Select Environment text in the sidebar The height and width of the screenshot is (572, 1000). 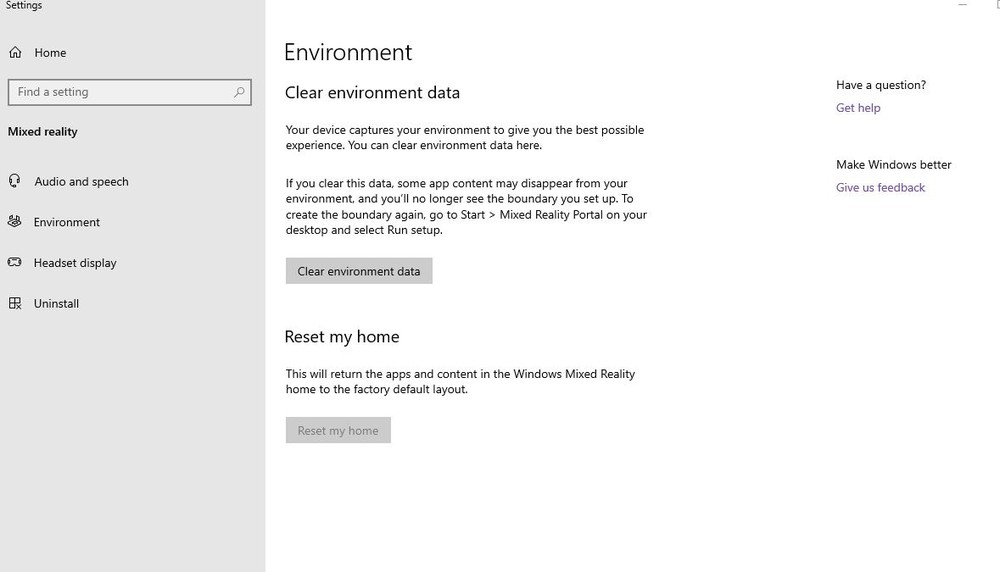(x=67, y=222)
